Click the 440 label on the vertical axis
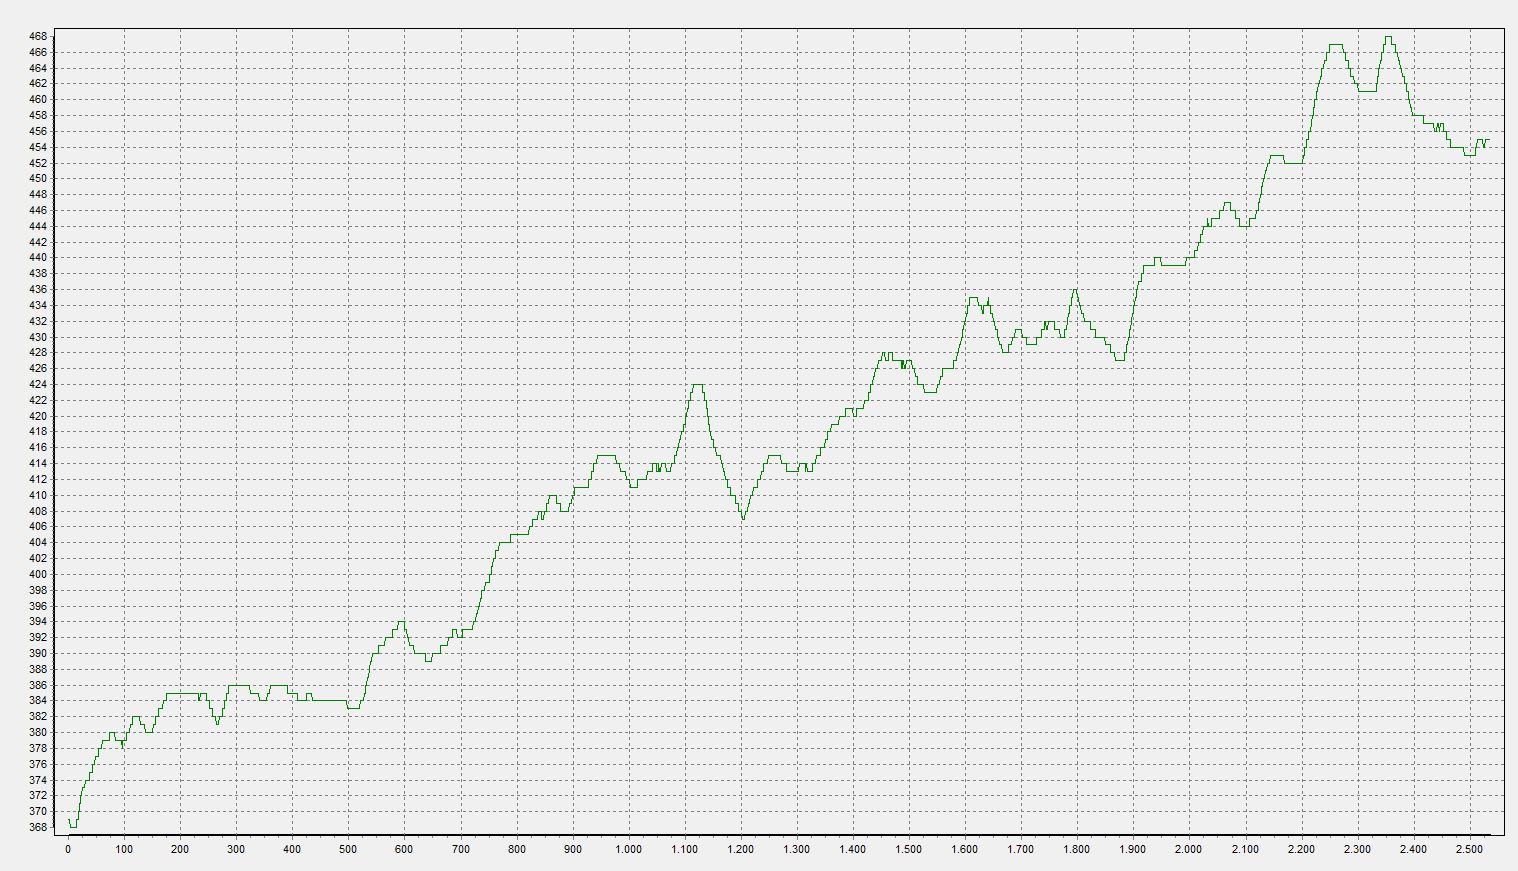The image size is (1518, 871). (x=37, y=258)
